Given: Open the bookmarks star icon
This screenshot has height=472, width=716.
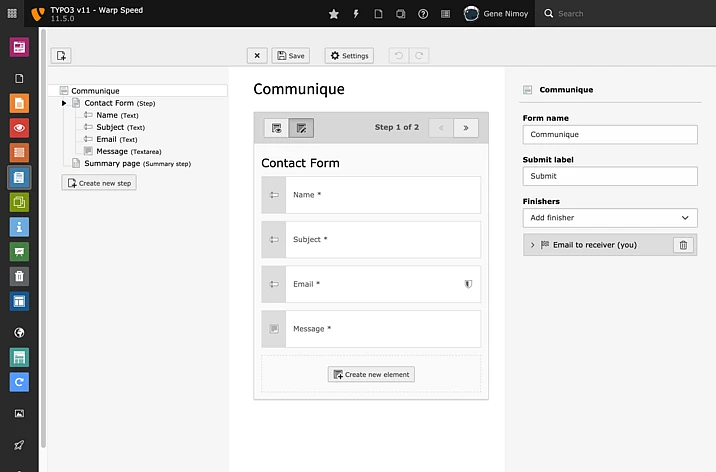Looking at the screenshot, I should 333,14.
